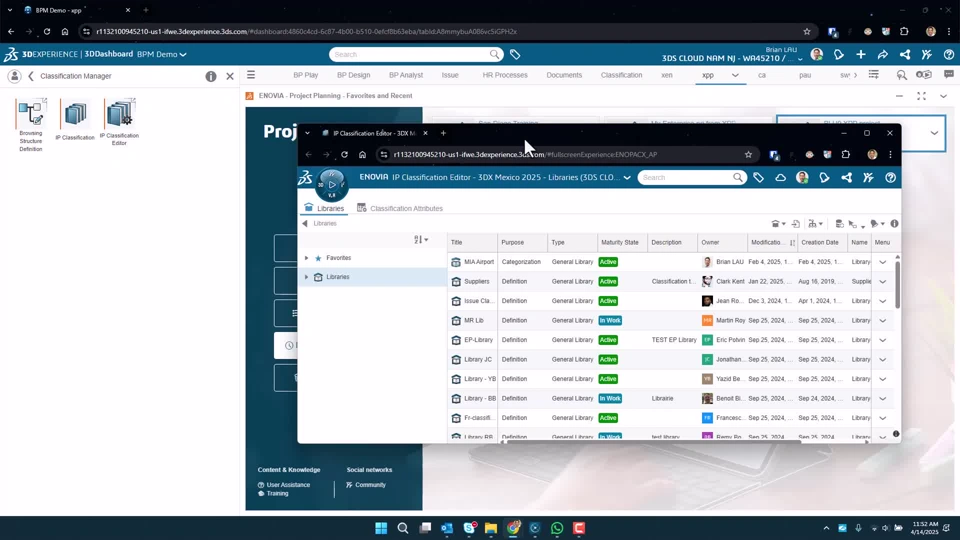Sort the table by the Maturity State header
The width and height of the screenshot is (960, 540).
[x=620, y=242]
